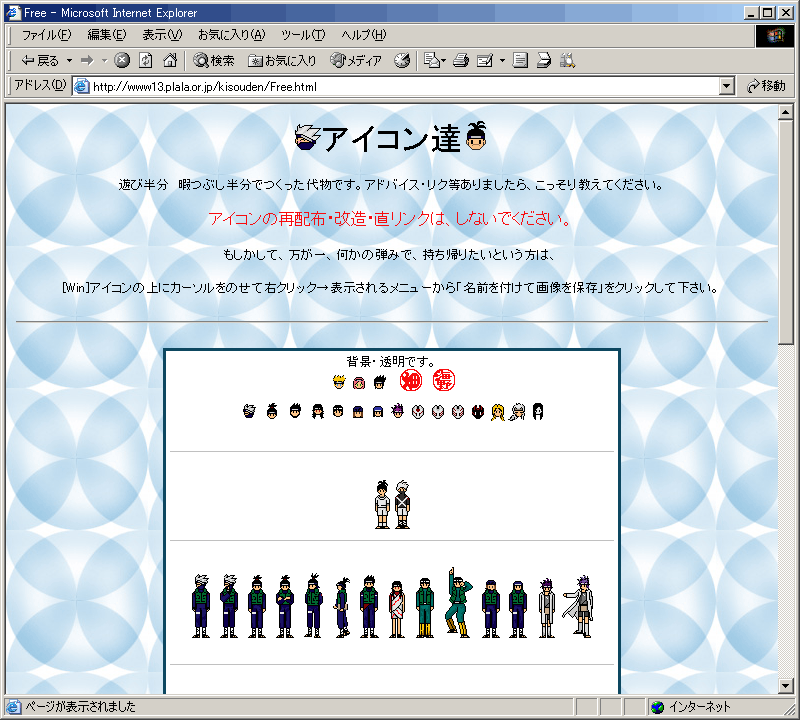The width and height of the screenshot is (800, 720).
Task: Go to the home page icon
Action: [x=170, y=61]
